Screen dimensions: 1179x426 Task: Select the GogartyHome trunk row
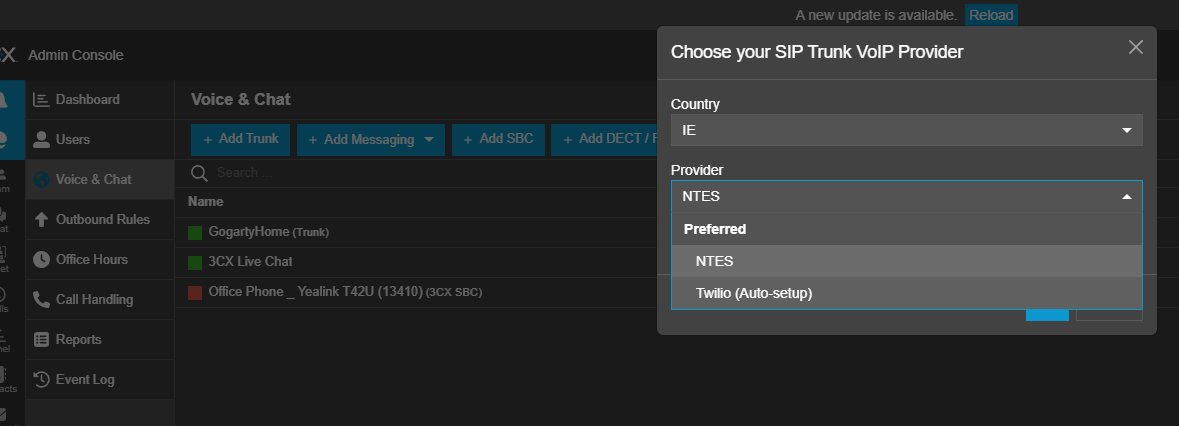[269, 232]
